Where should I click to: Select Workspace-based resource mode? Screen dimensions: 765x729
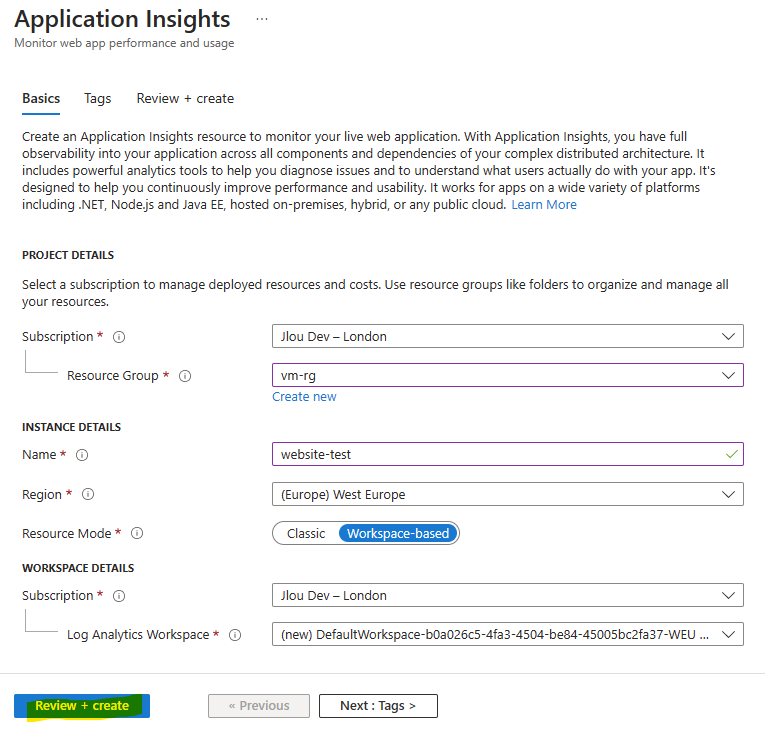pyautogui.click(x=398, y=533)
